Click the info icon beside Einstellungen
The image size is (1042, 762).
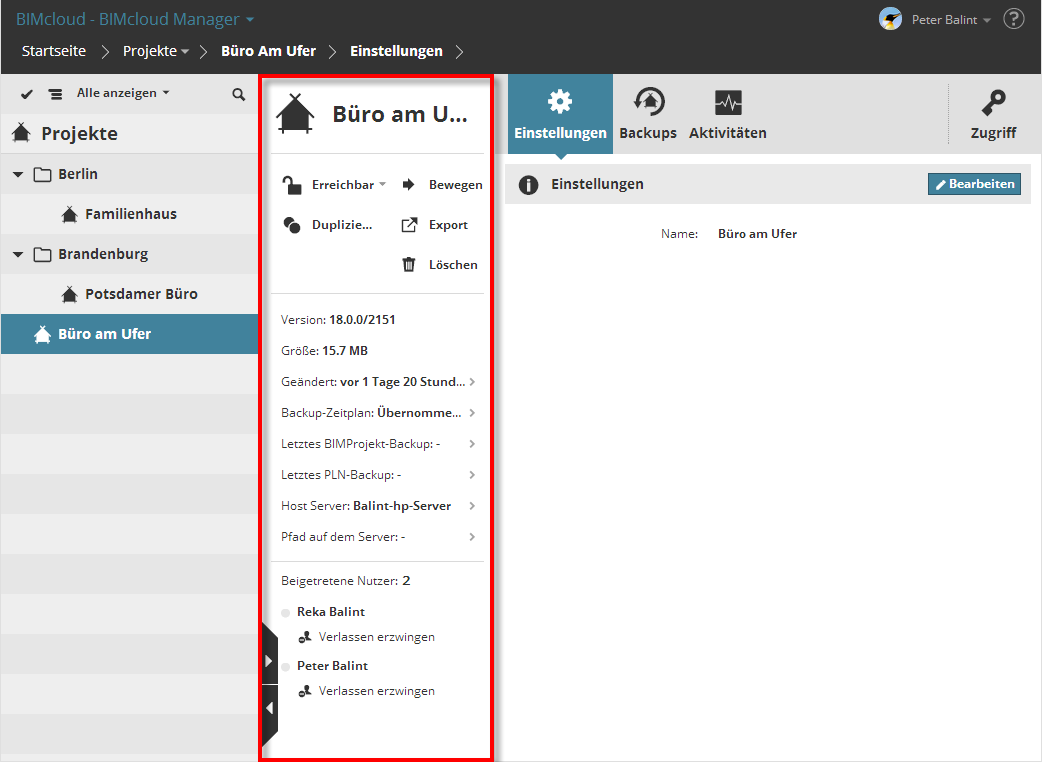point(528,185)
